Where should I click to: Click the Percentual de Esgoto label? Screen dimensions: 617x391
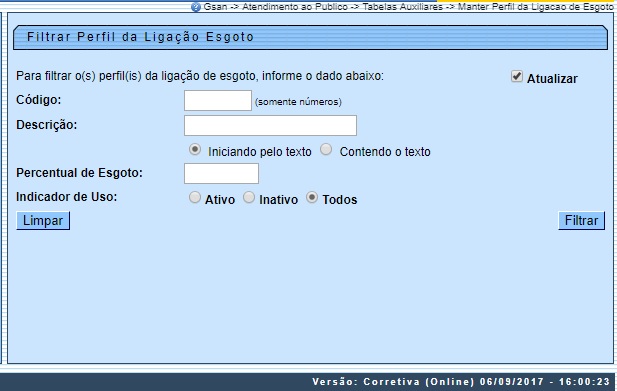point(79,173)
